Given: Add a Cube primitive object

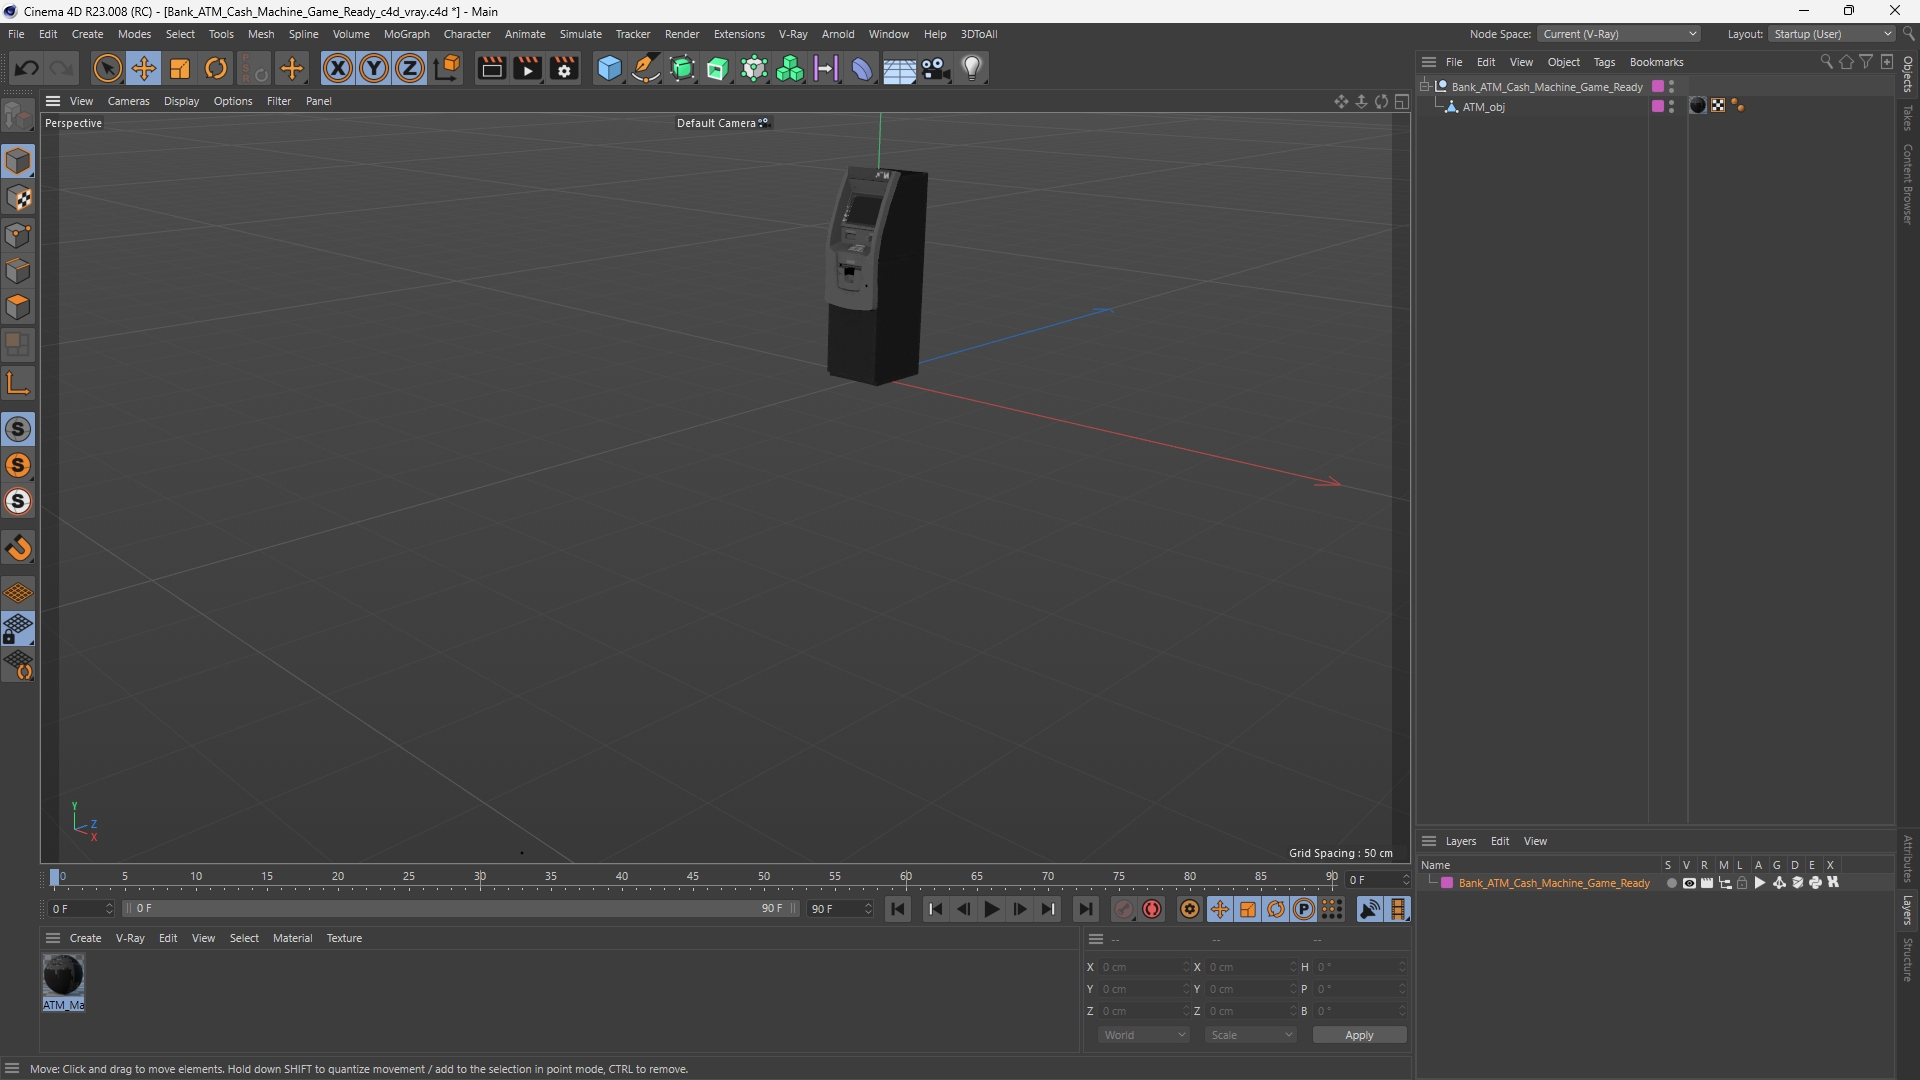Looking at the screenshot, I should (x=609, y=68).
